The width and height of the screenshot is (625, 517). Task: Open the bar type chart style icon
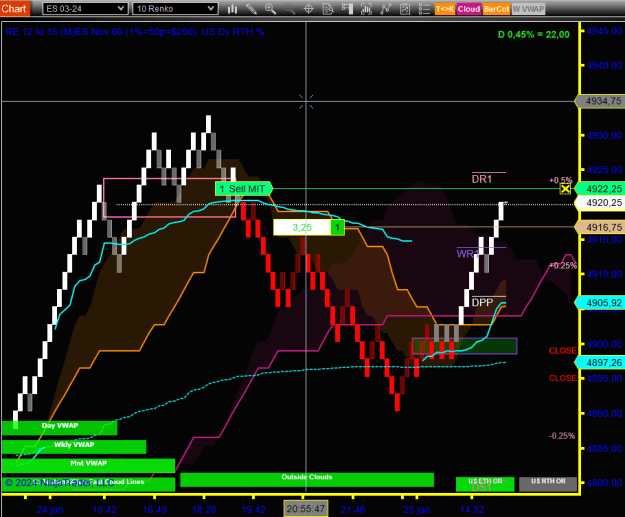(232, 9)
